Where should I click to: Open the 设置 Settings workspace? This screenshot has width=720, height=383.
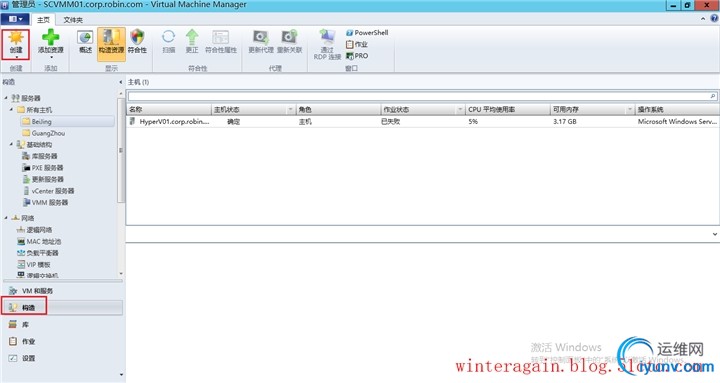point(63,358)
